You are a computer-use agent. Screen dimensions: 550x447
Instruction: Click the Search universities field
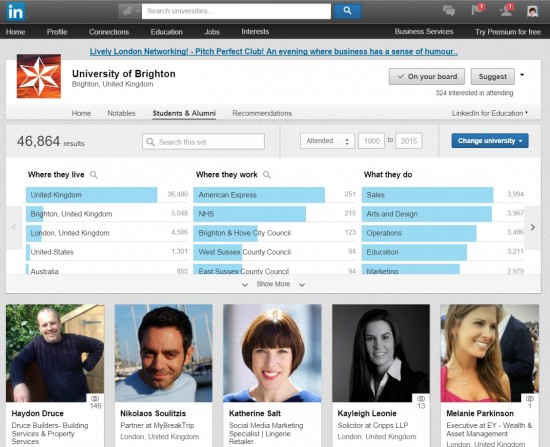tap(236, 11)
